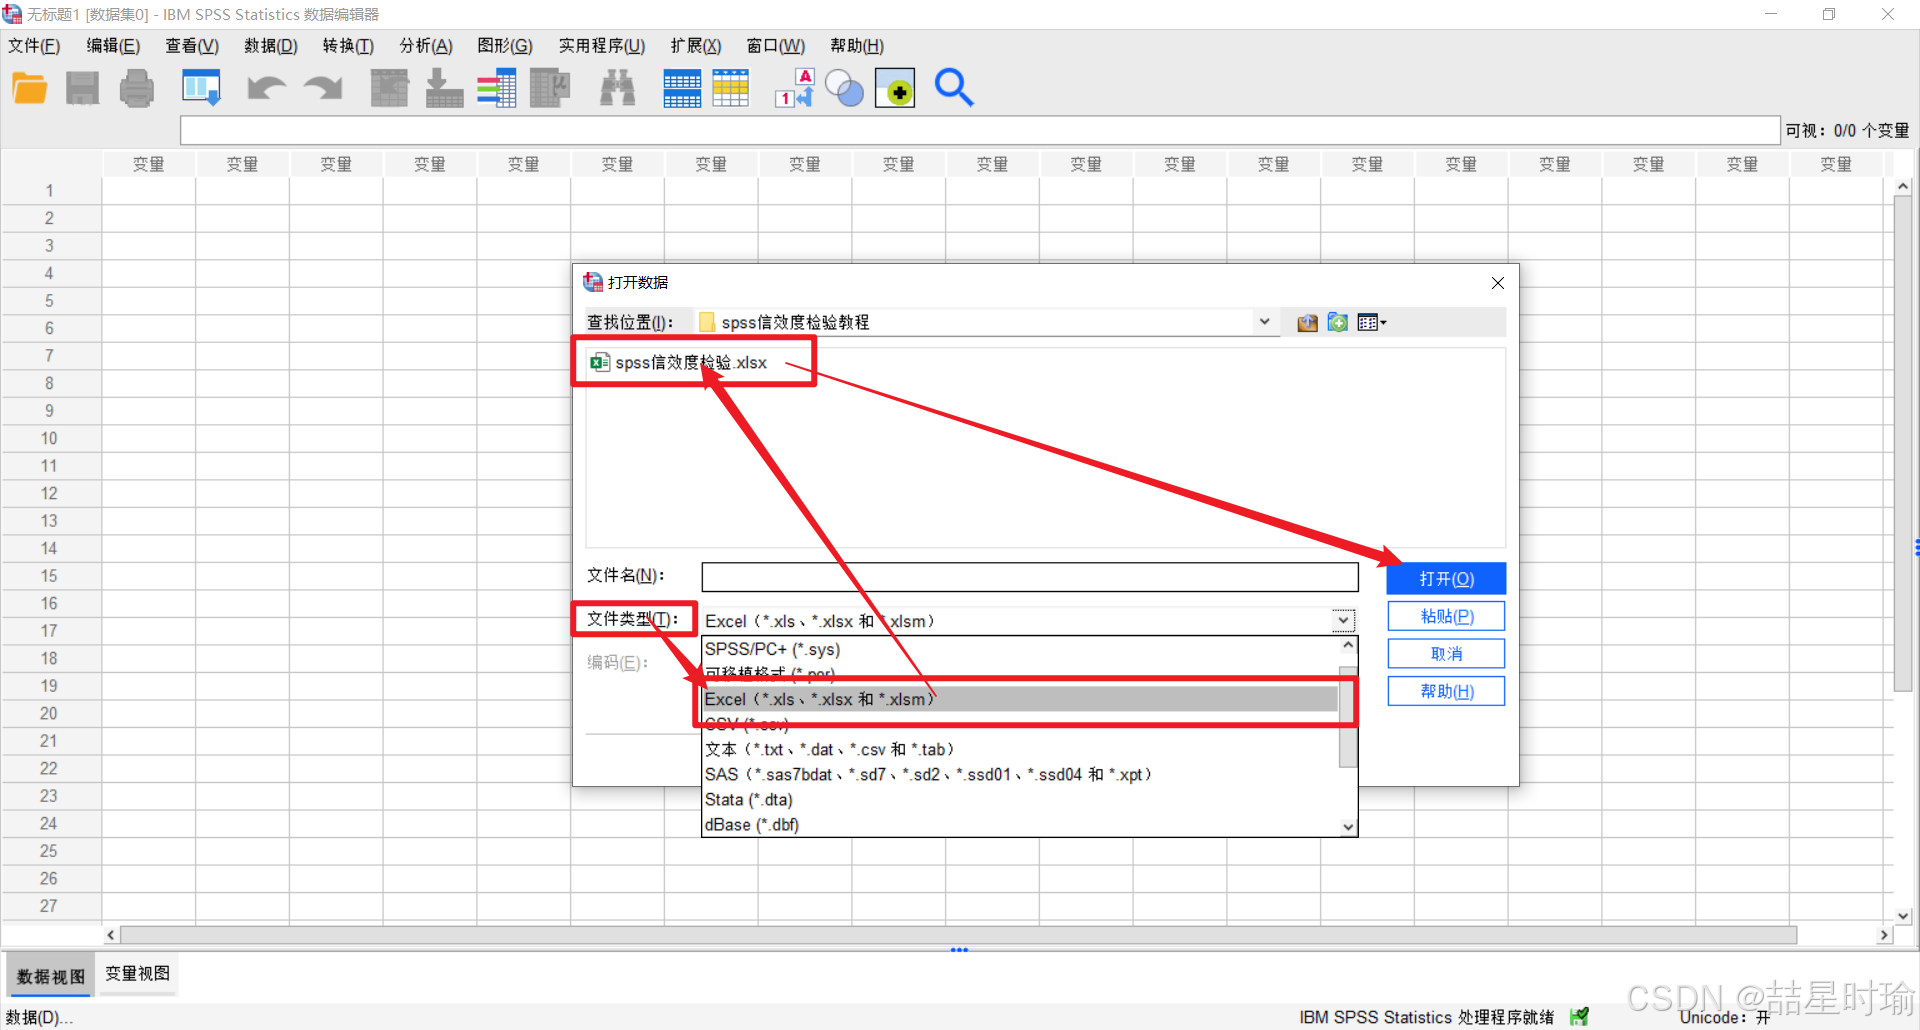
Task: Choose SPSS/PC+ (*.sys) file type
Action: [1020, 649]
